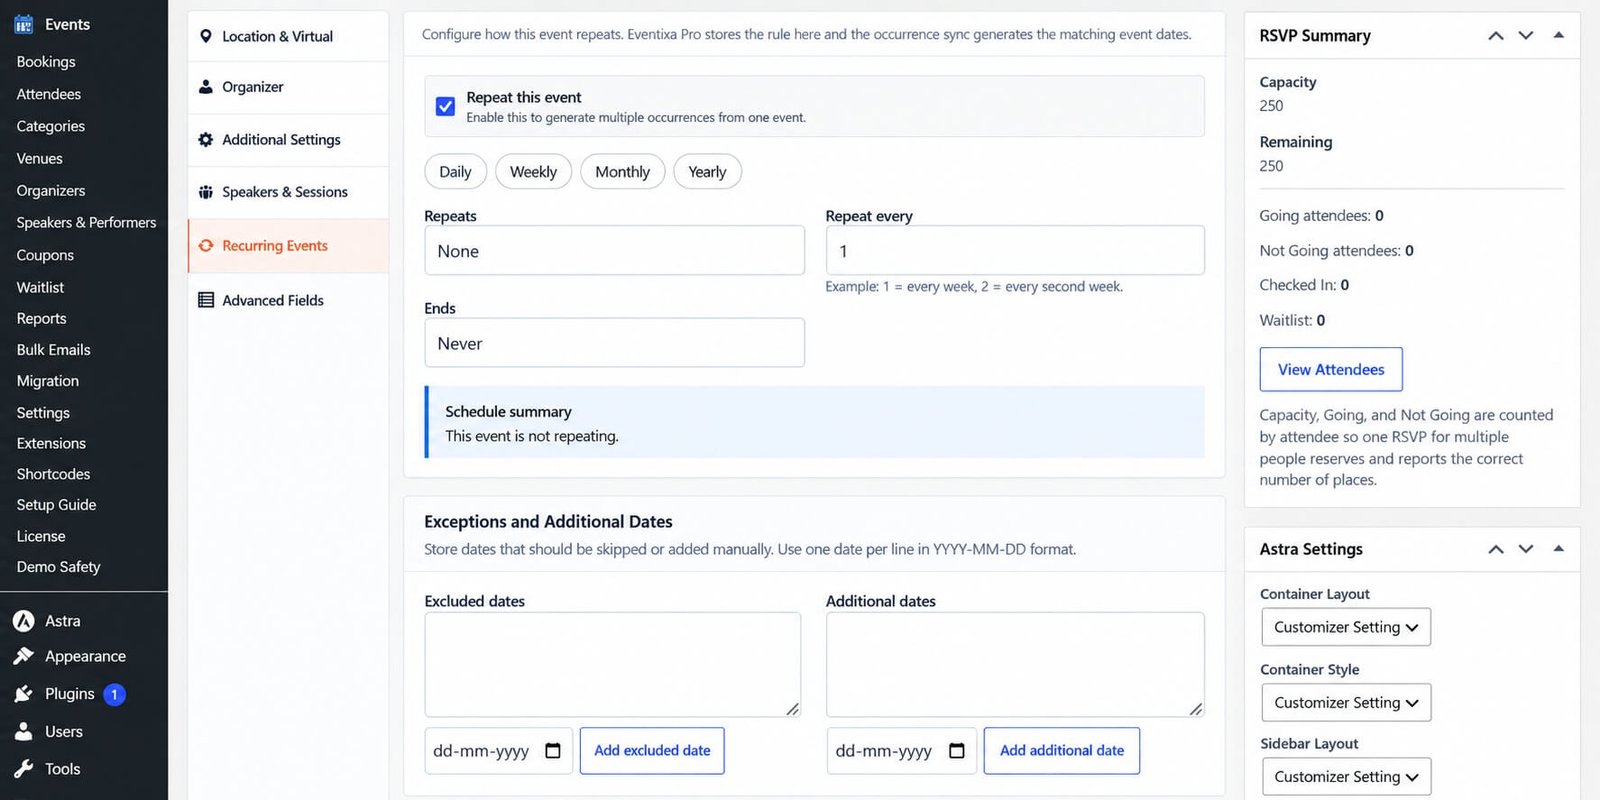
Task: Click the Additional dates text area
Action: 1015,665
